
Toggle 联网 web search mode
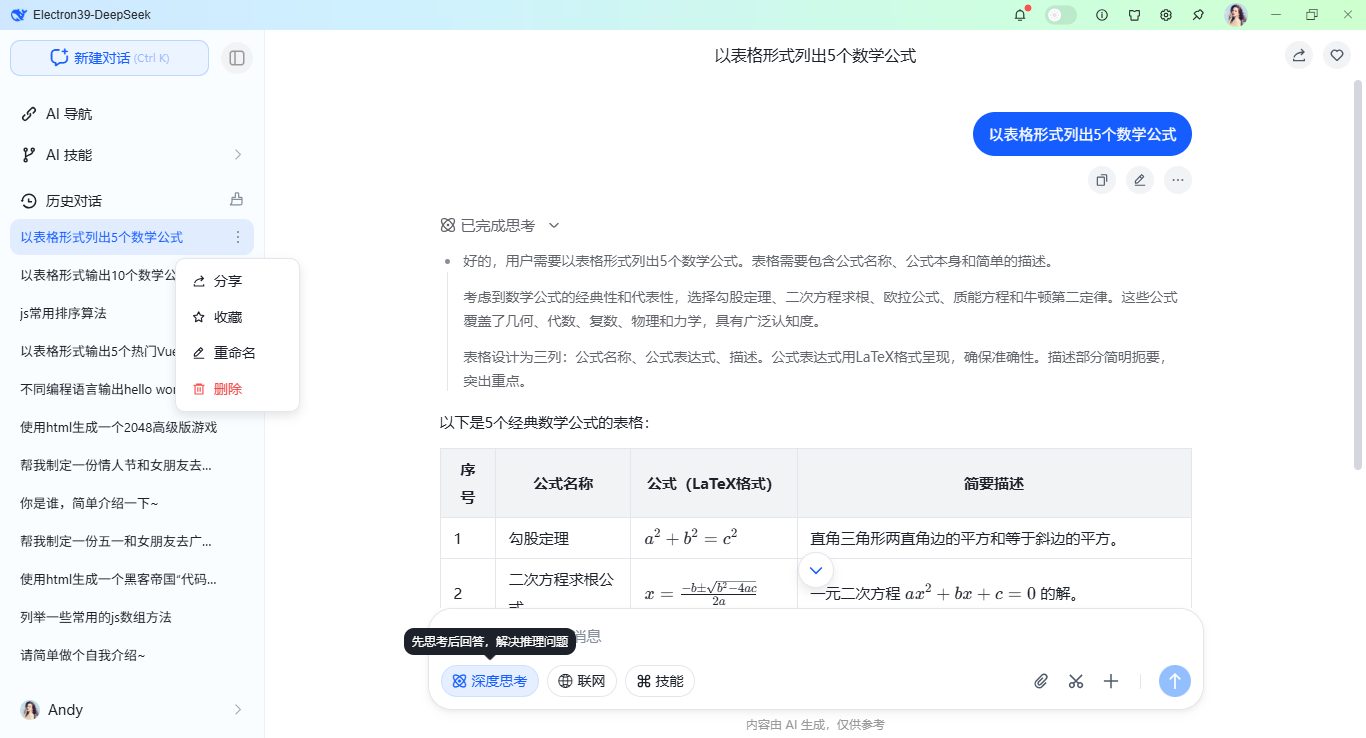tap(581, 681)
